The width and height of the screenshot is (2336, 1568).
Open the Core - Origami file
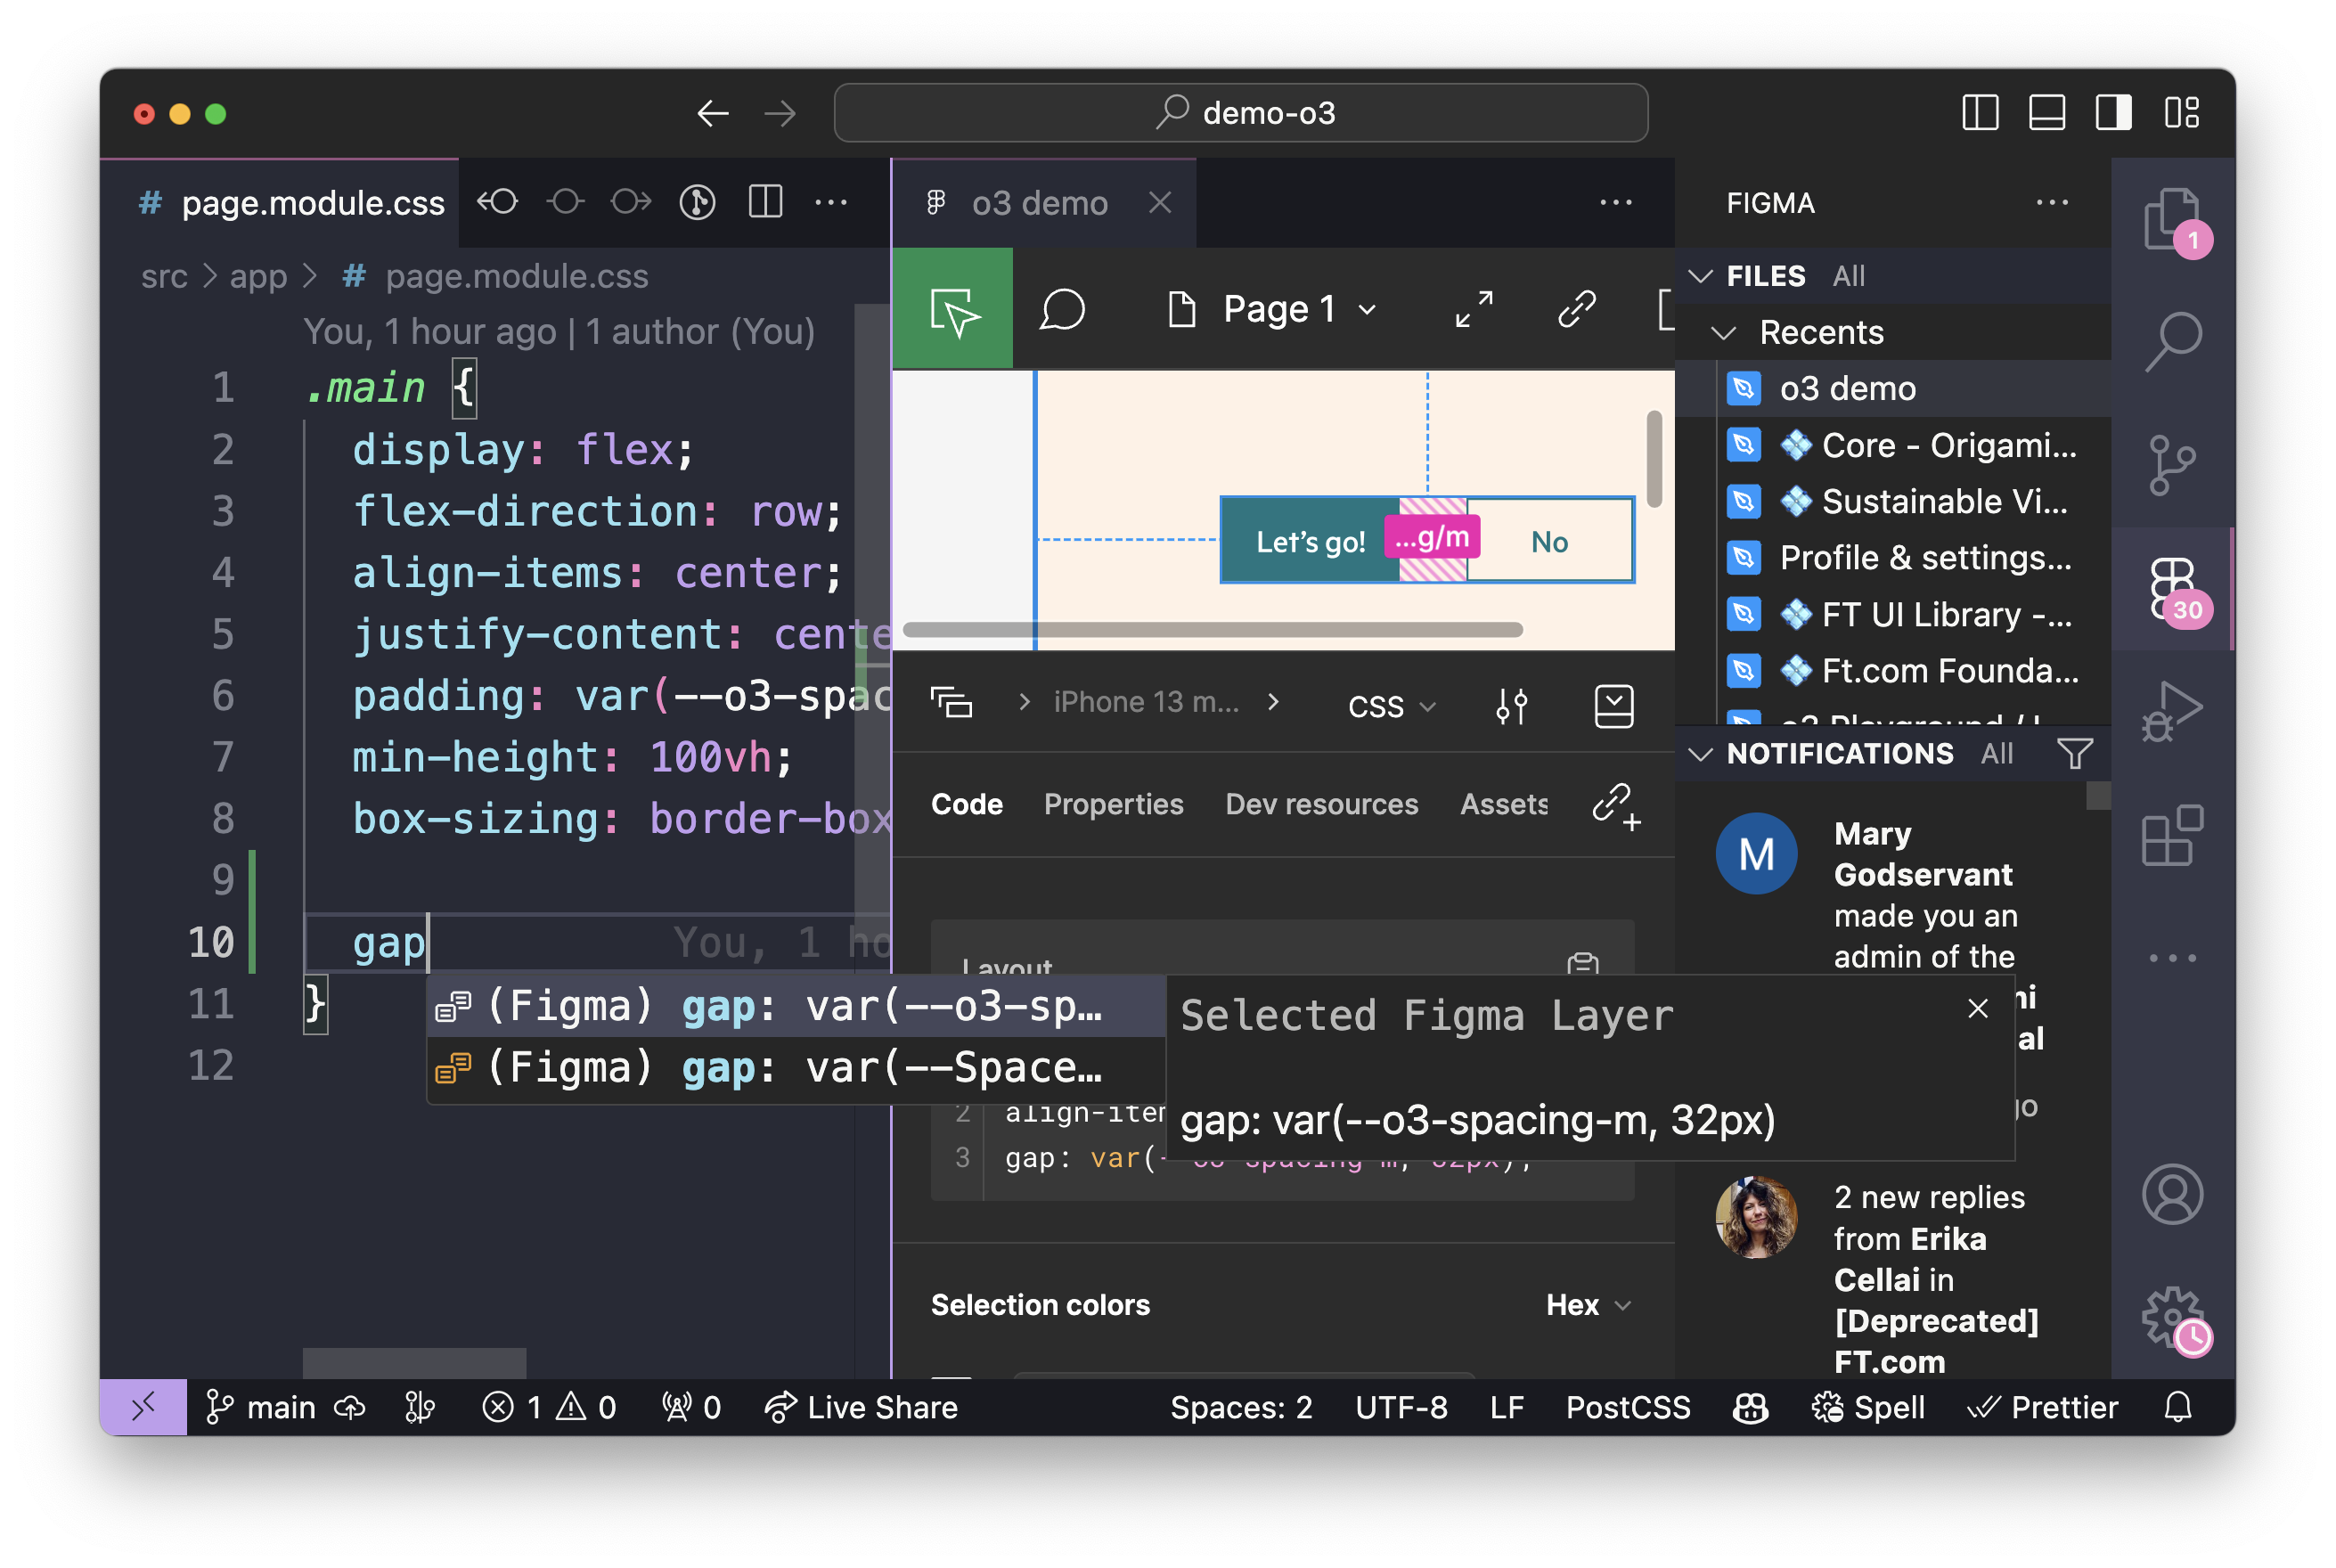point(1894,445)
